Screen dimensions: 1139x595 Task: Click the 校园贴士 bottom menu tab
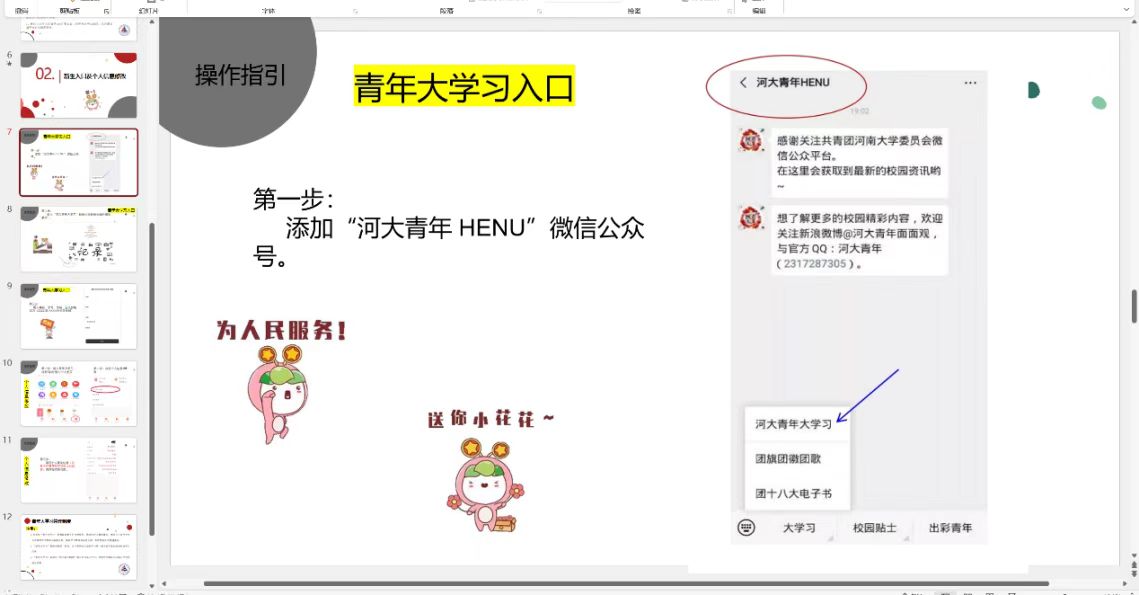(875, 528)
